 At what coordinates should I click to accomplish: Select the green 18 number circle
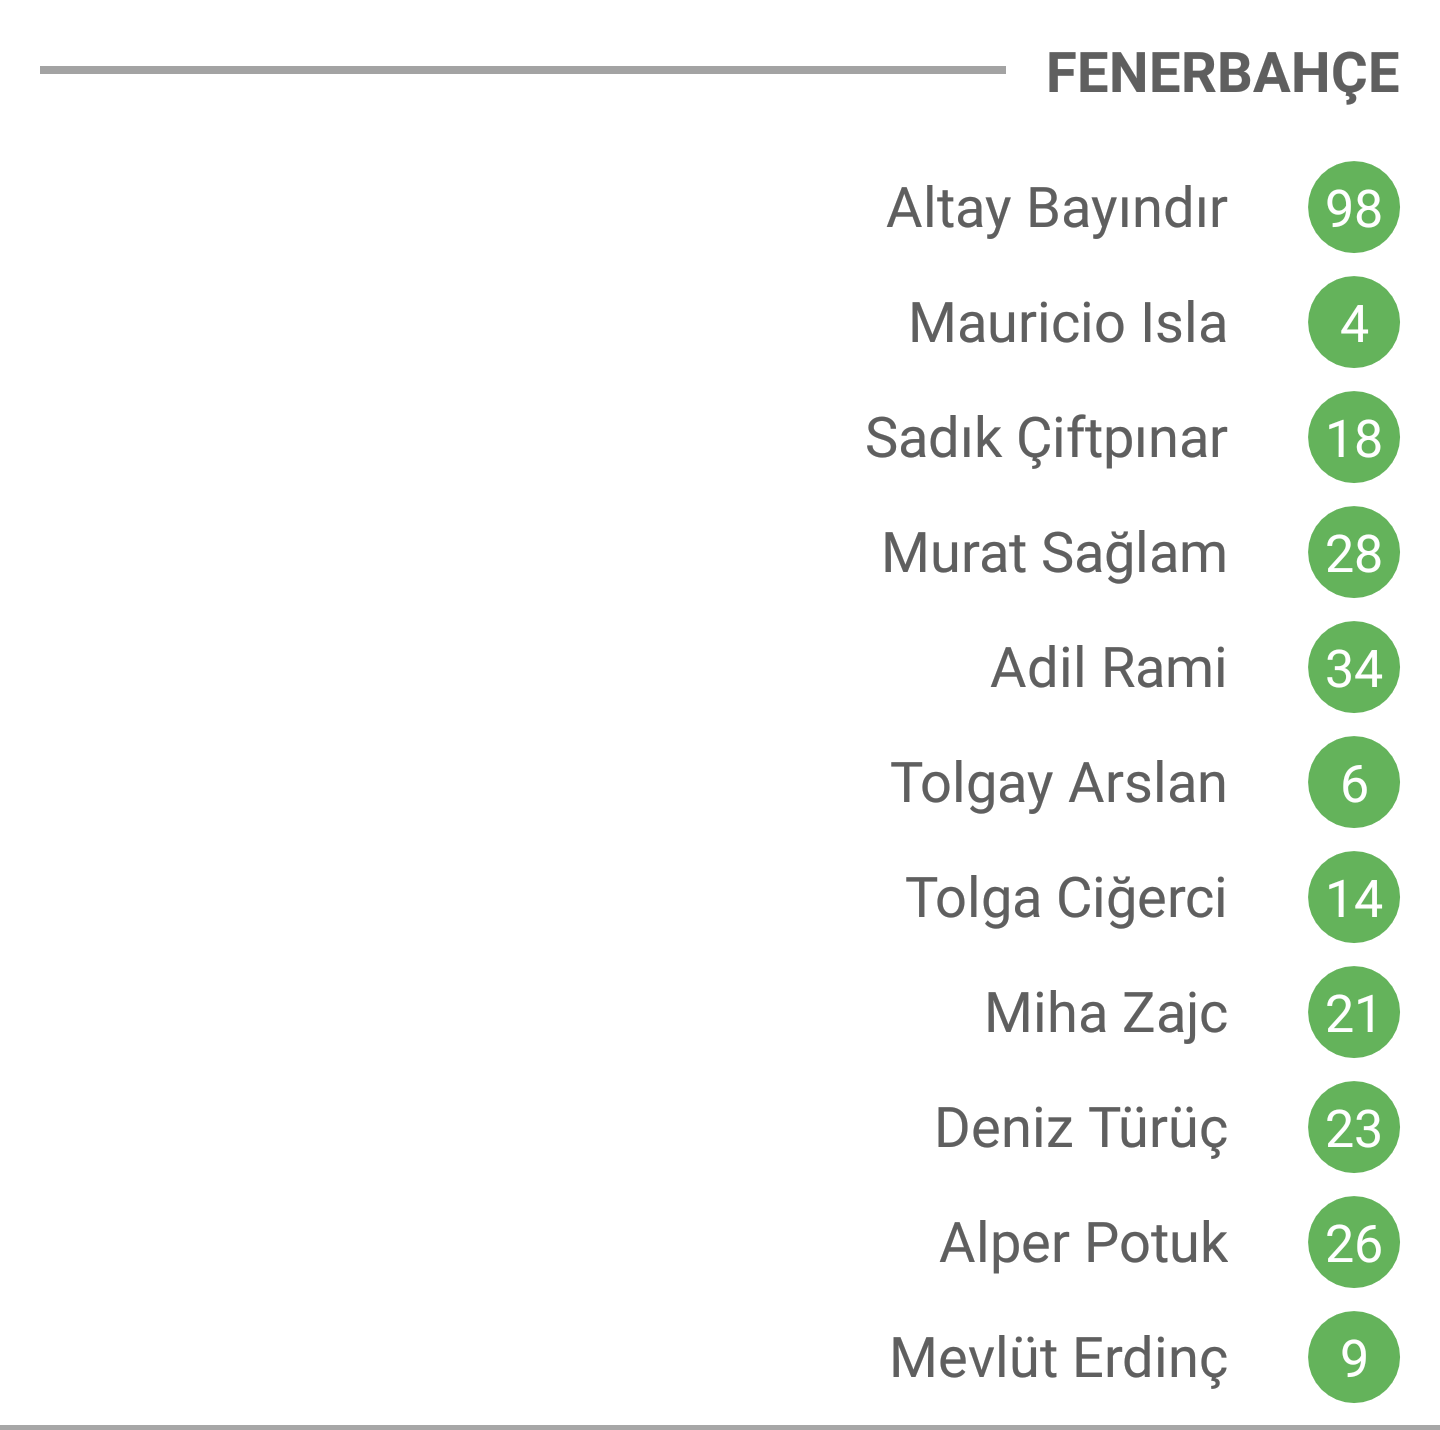click(1353, 437)
